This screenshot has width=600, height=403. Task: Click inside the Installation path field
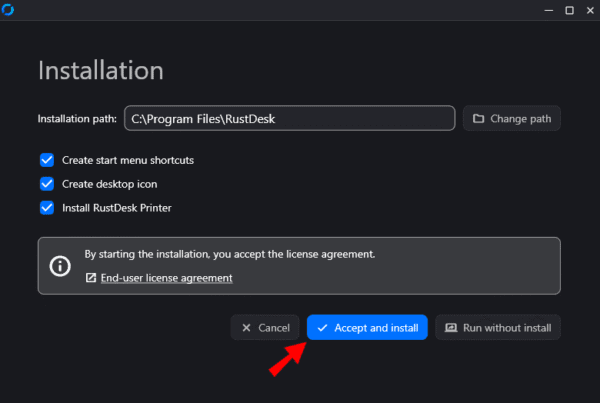290,119
